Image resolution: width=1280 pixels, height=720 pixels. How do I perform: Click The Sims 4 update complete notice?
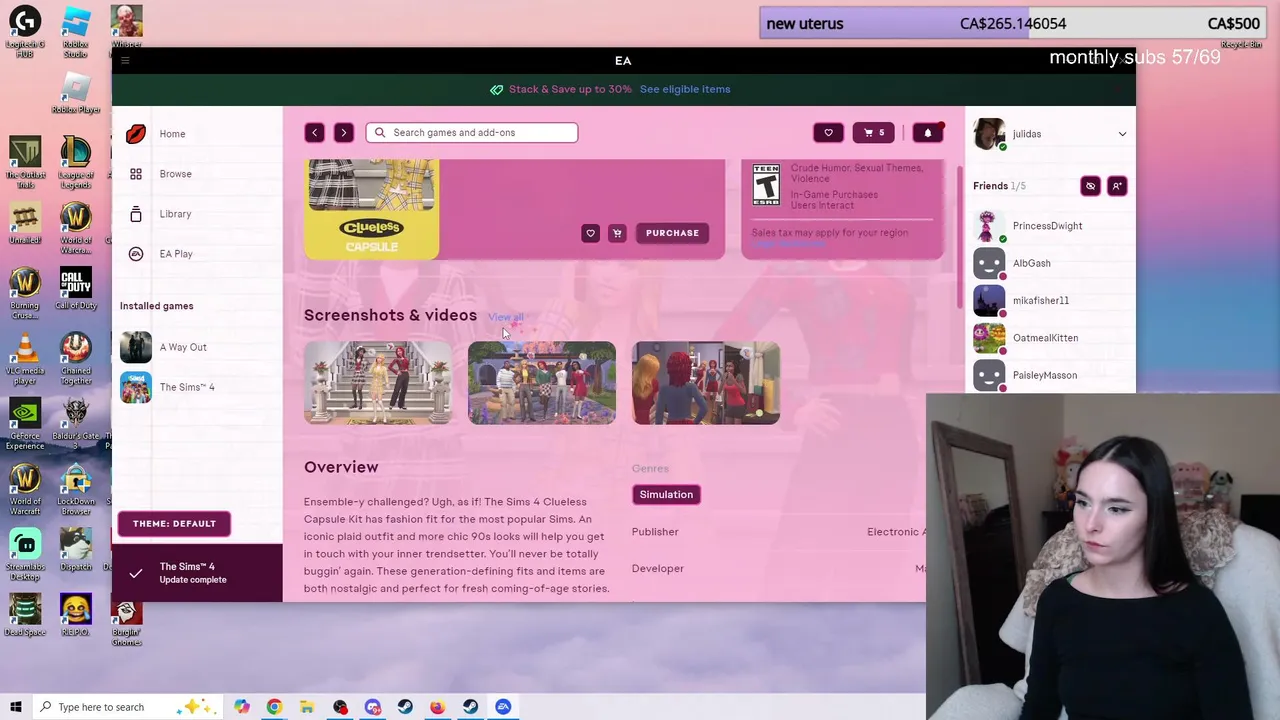pyautogui.click(x=197, y=573)
